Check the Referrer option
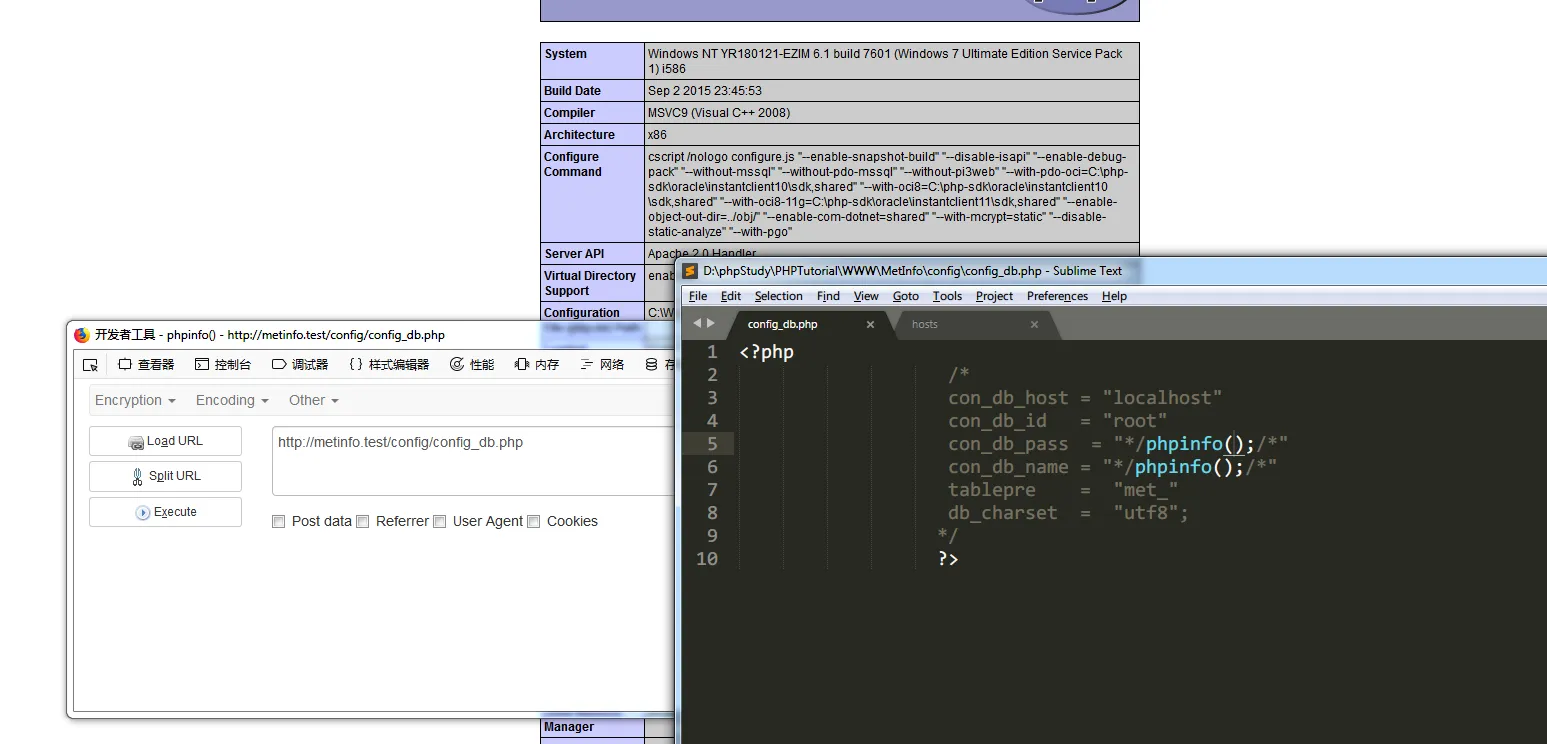Screen dimensions: 1547x744 coord(363,521)
